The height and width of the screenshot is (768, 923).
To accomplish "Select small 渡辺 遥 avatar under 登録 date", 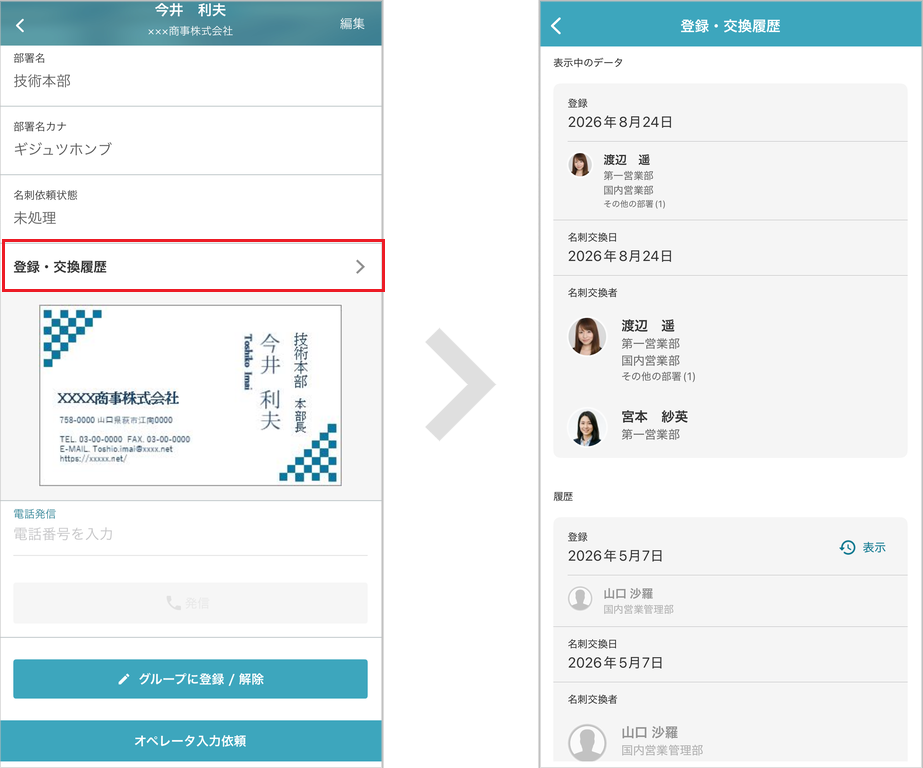I will tap(580, 164).
